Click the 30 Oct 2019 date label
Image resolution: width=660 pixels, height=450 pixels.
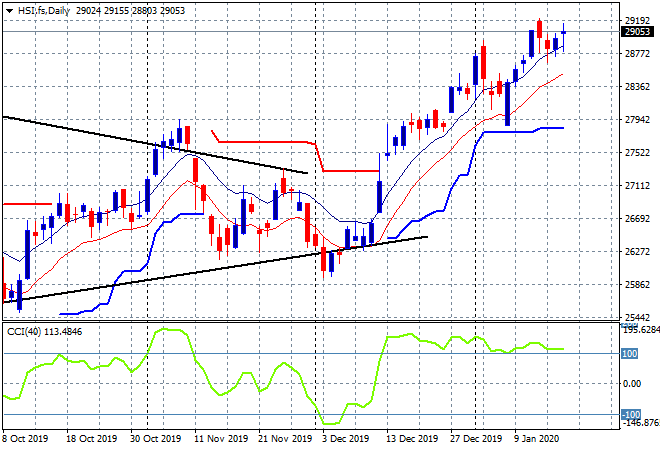pos(156,439)
